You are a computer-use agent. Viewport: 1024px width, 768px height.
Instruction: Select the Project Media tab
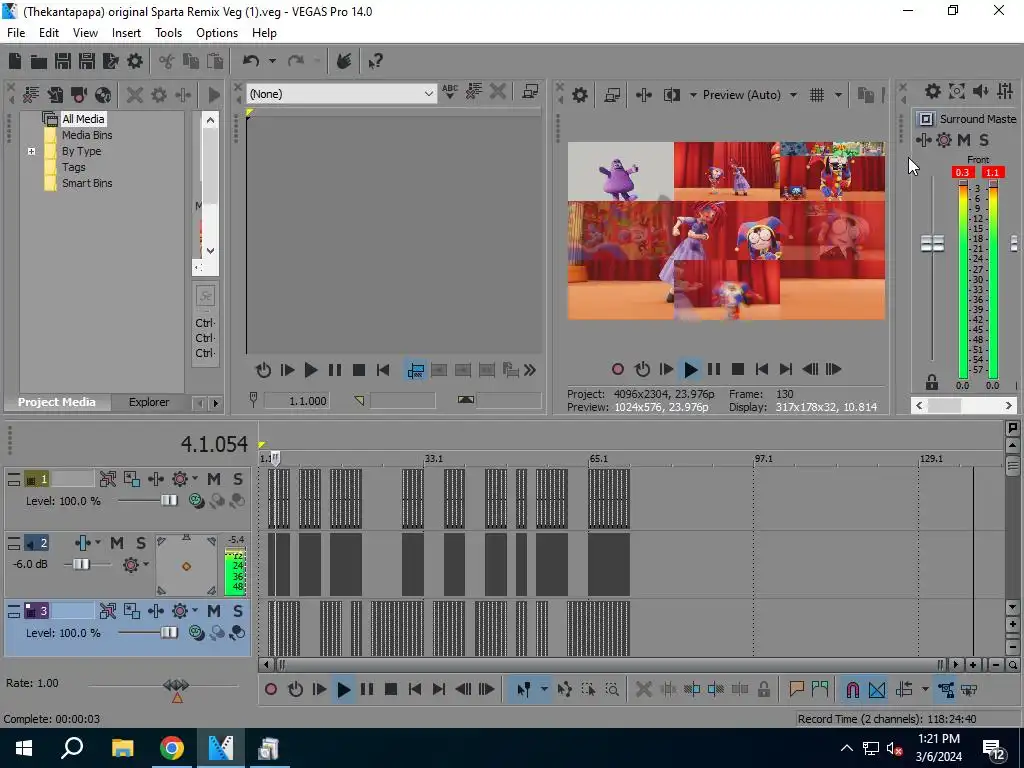[x=57, y=402]
